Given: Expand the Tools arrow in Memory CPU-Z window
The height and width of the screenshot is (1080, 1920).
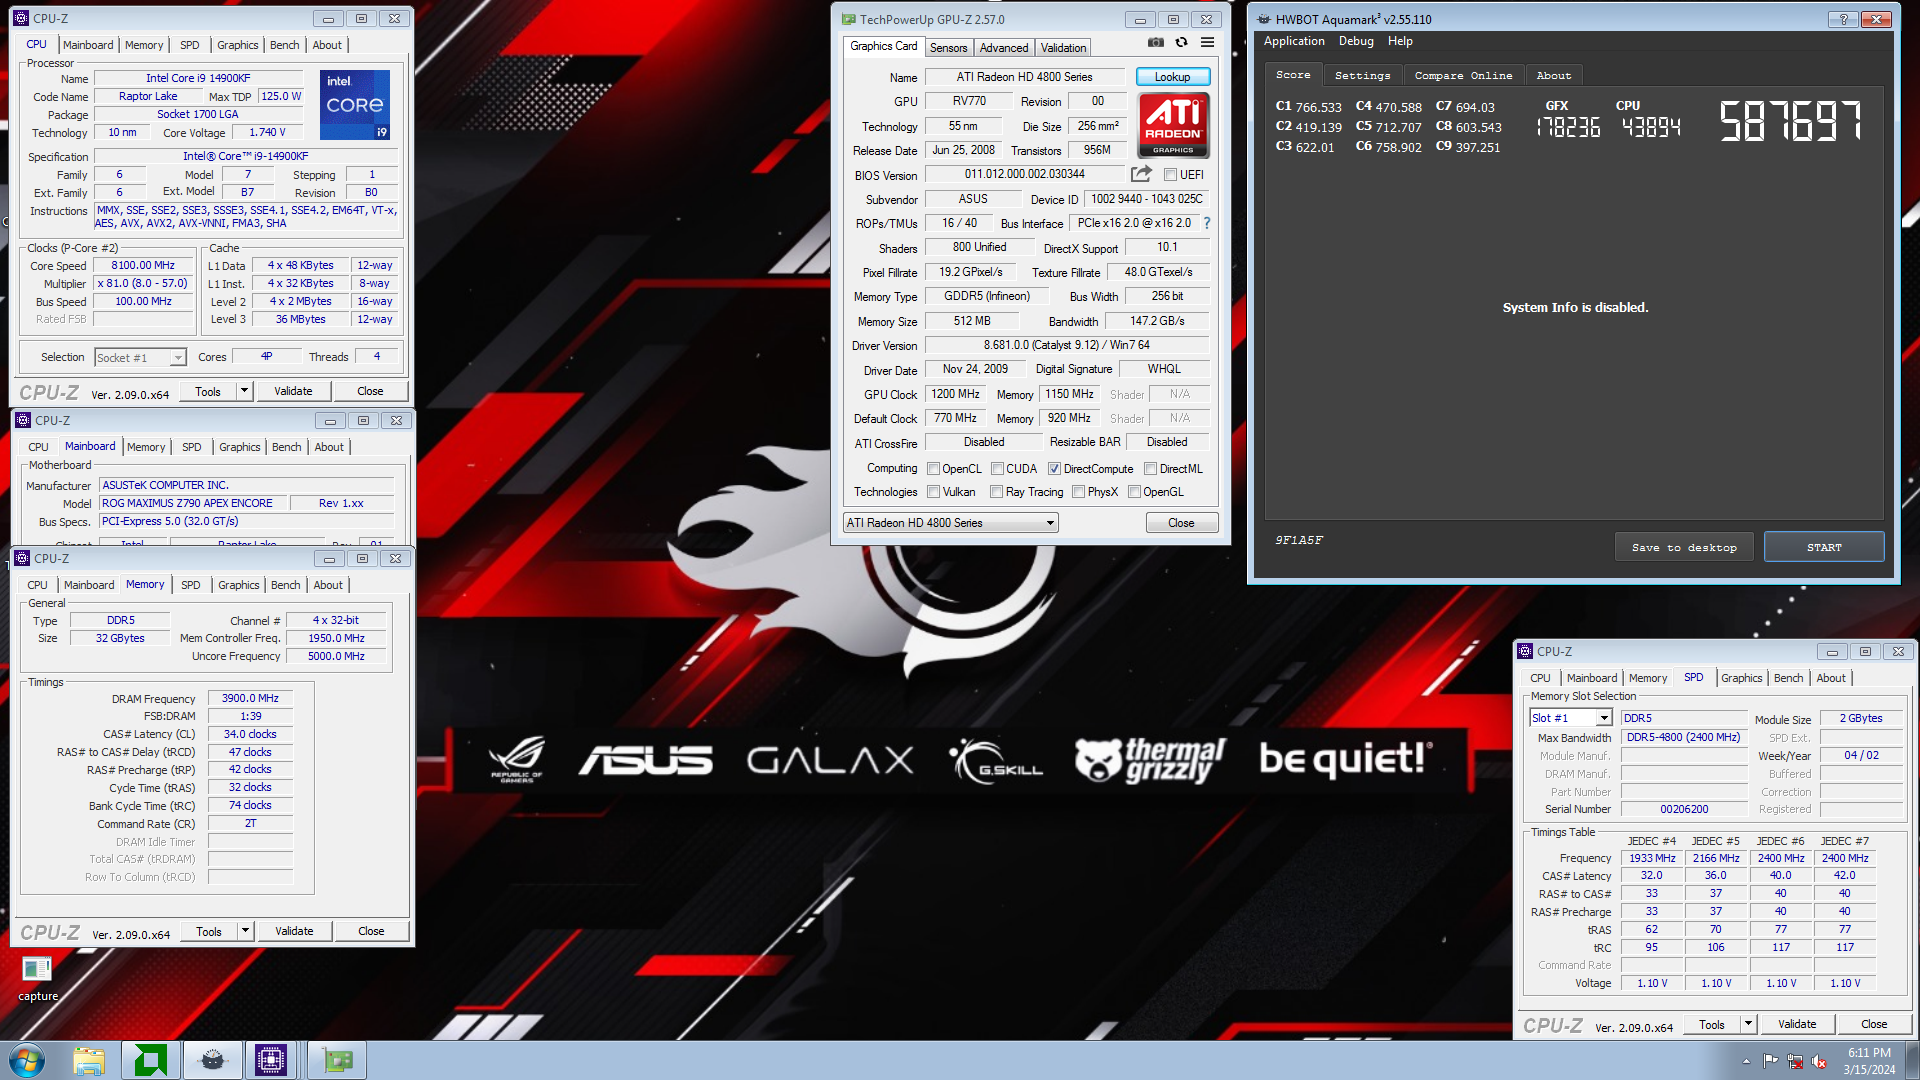Looking at the screenshot, I should pyautogui.click(x=245, y=931).
